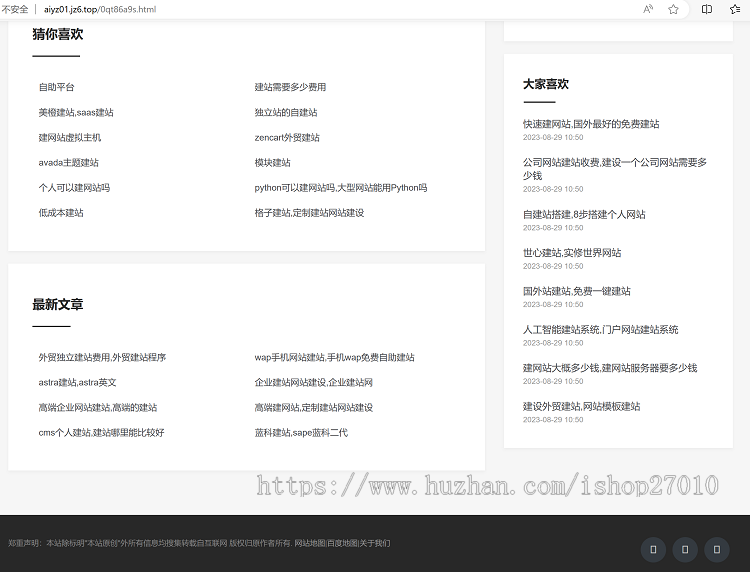
Task: Open the link 格子建站,定制建站网站建设
Action: pos(309,213)
